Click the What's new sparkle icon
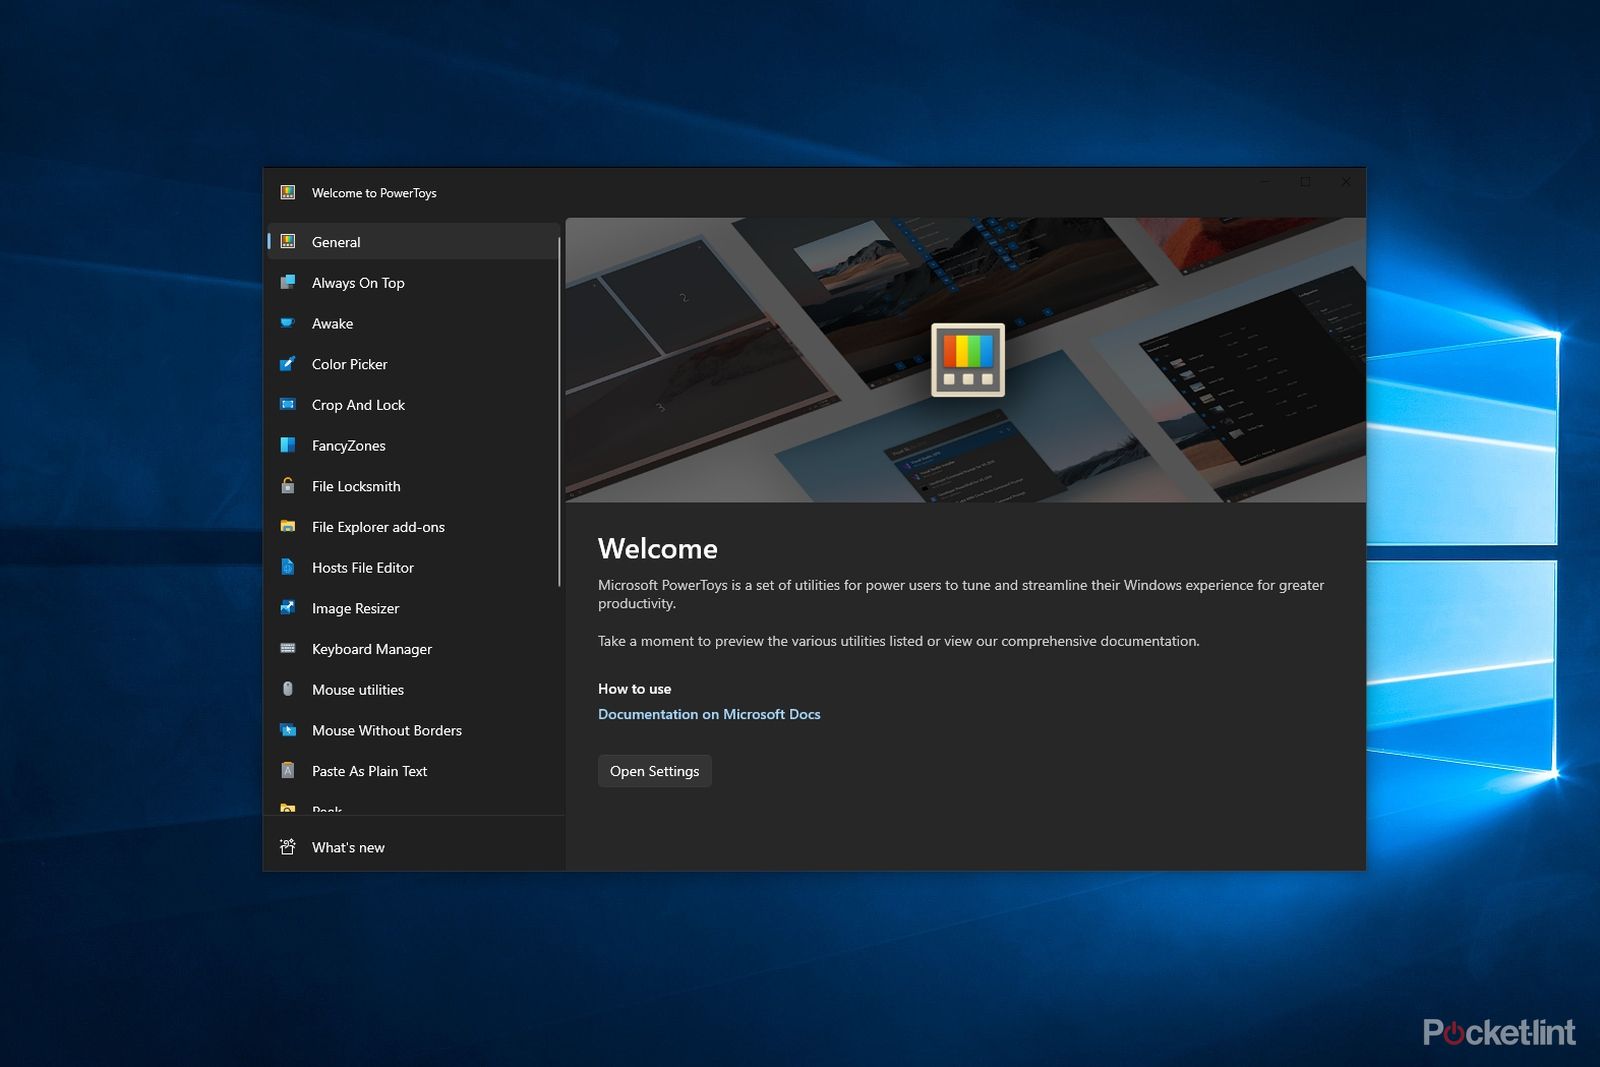This screenshot has width=1600, height=1067. point(288,847)
